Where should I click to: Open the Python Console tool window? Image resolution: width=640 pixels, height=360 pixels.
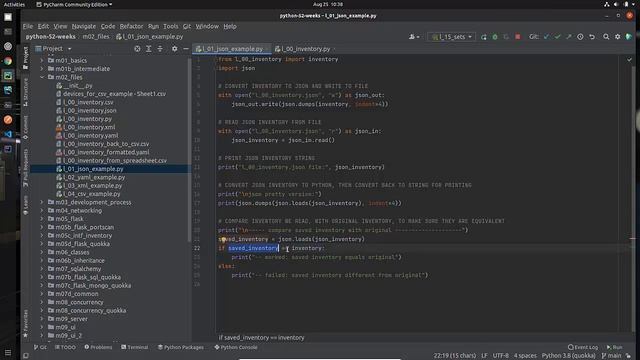236,347
